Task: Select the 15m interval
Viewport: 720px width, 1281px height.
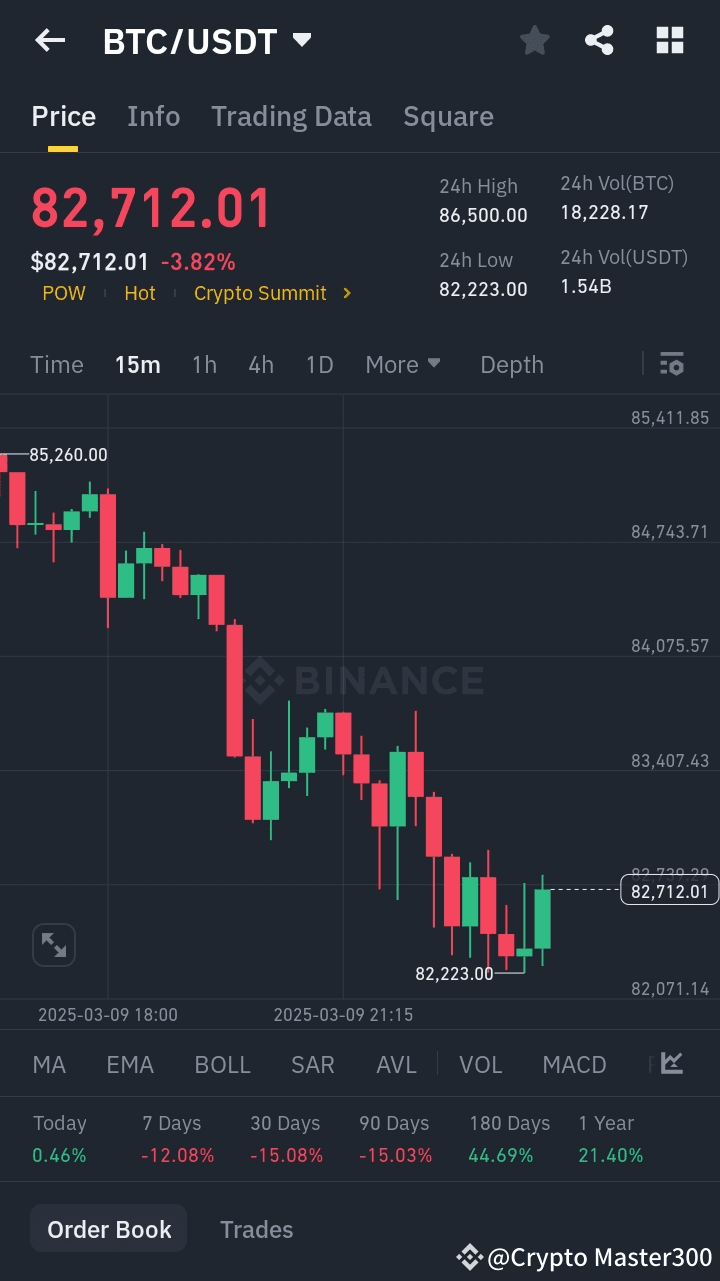Action: 138,365
